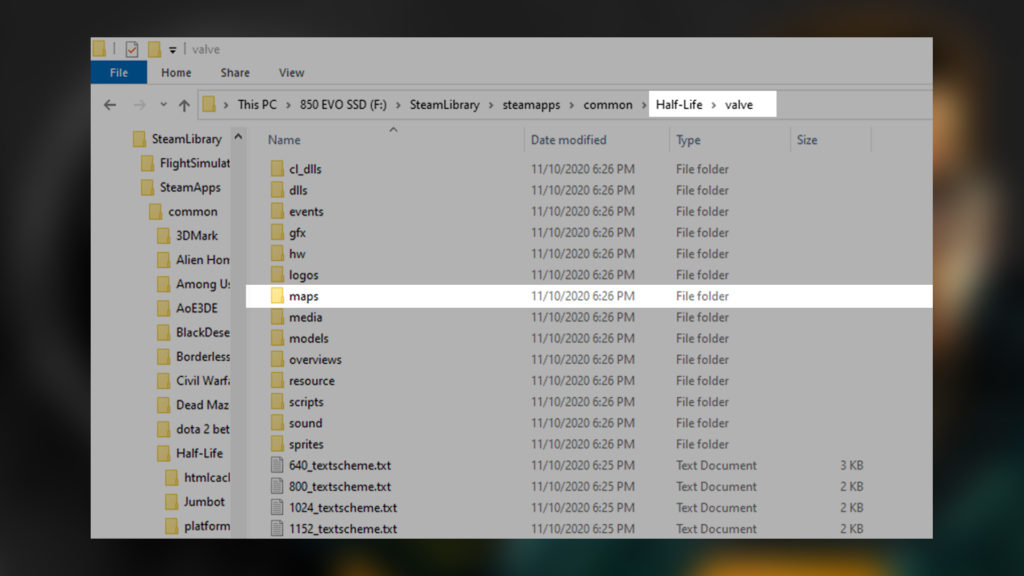The width and height of the screenshot is (1024, 576).
Task: Click the Forward navigation arrow
Action: [139, 104]
